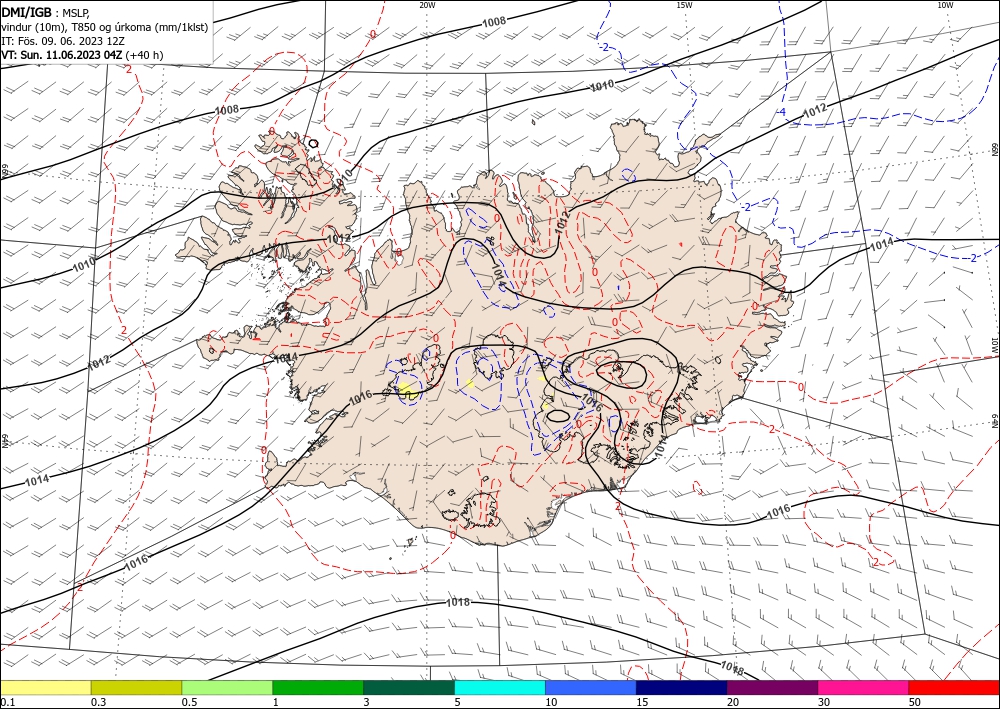
Task: Click the light green 0.5–1 legend swatch
Action: [x=227, y=687]
